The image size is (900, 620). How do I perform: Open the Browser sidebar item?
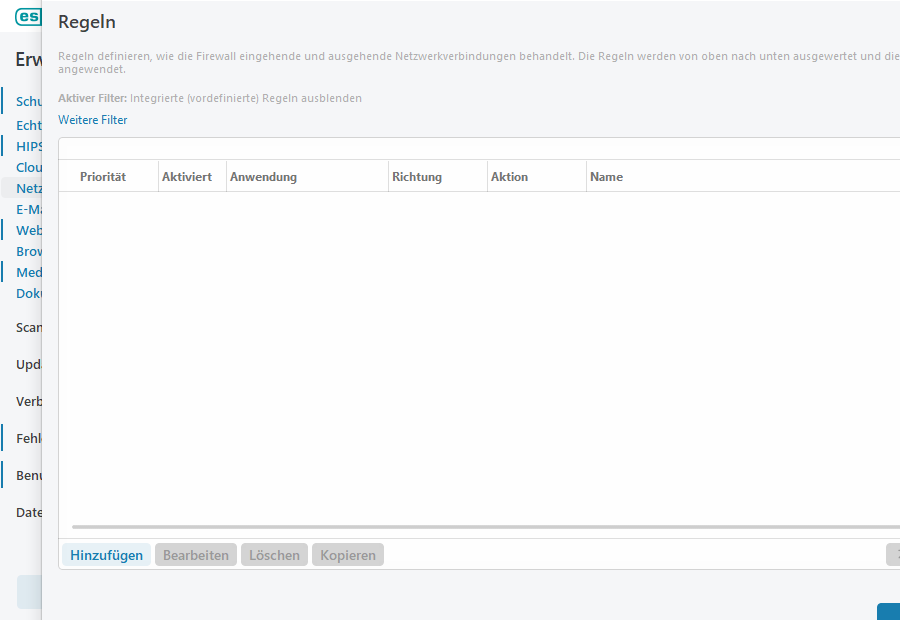coord(28,251)
